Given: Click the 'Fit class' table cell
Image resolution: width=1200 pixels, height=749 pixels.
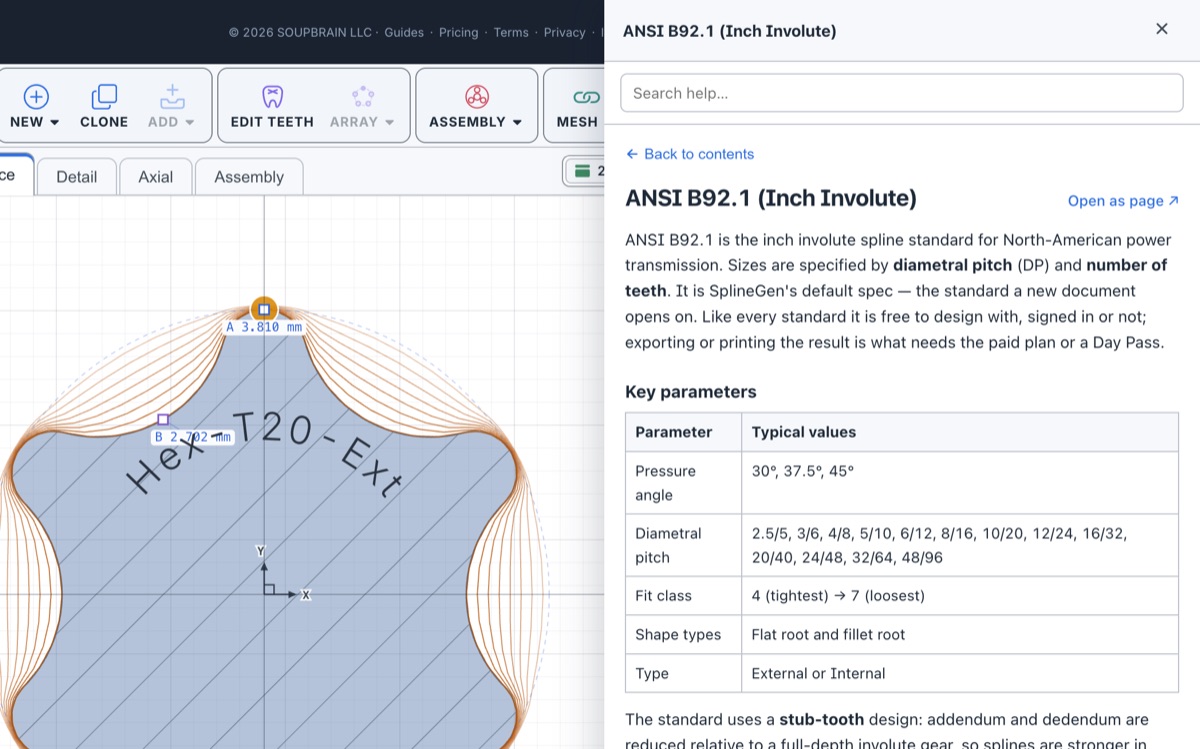Looking at the screenshot, I should tap(684, 595).
